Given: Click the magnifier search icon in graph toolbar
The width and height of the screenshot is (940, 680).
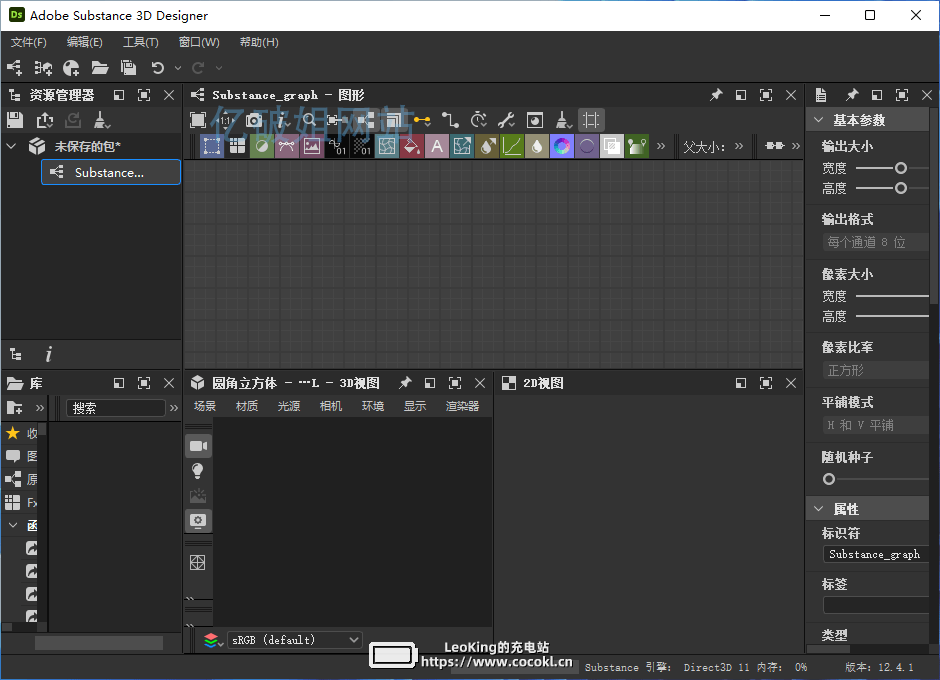Looking at the screenshot, I should tap(309, 120).
